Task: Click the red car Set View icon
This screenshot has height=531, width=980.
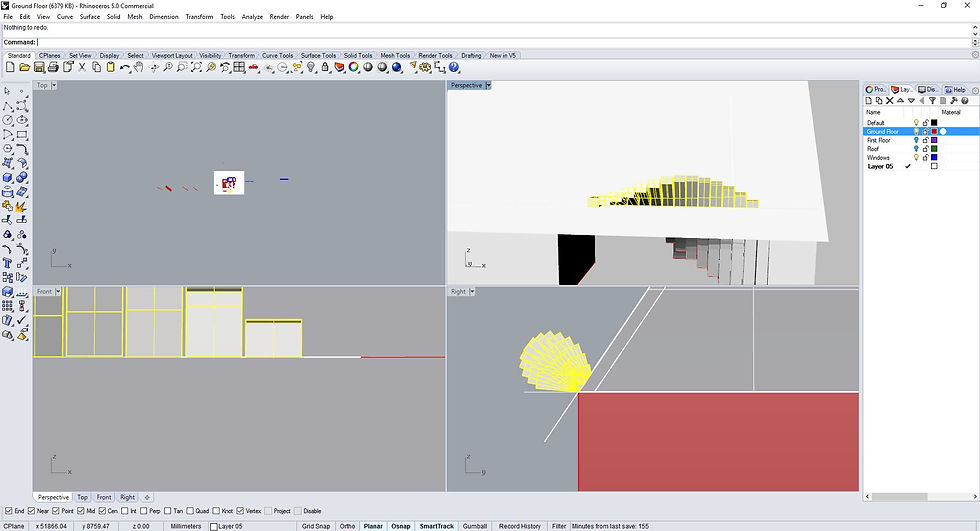Action: (254, 67)
